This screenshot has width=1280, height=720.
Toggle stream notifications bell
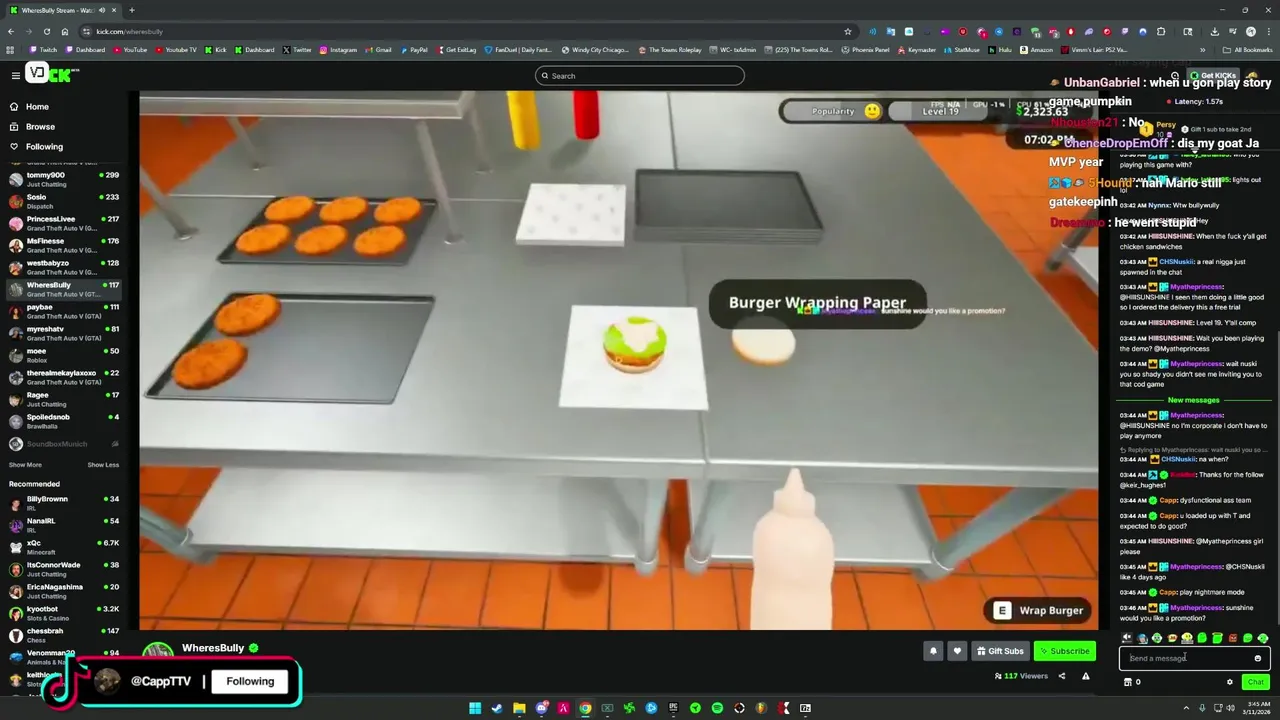click(933, 651)
